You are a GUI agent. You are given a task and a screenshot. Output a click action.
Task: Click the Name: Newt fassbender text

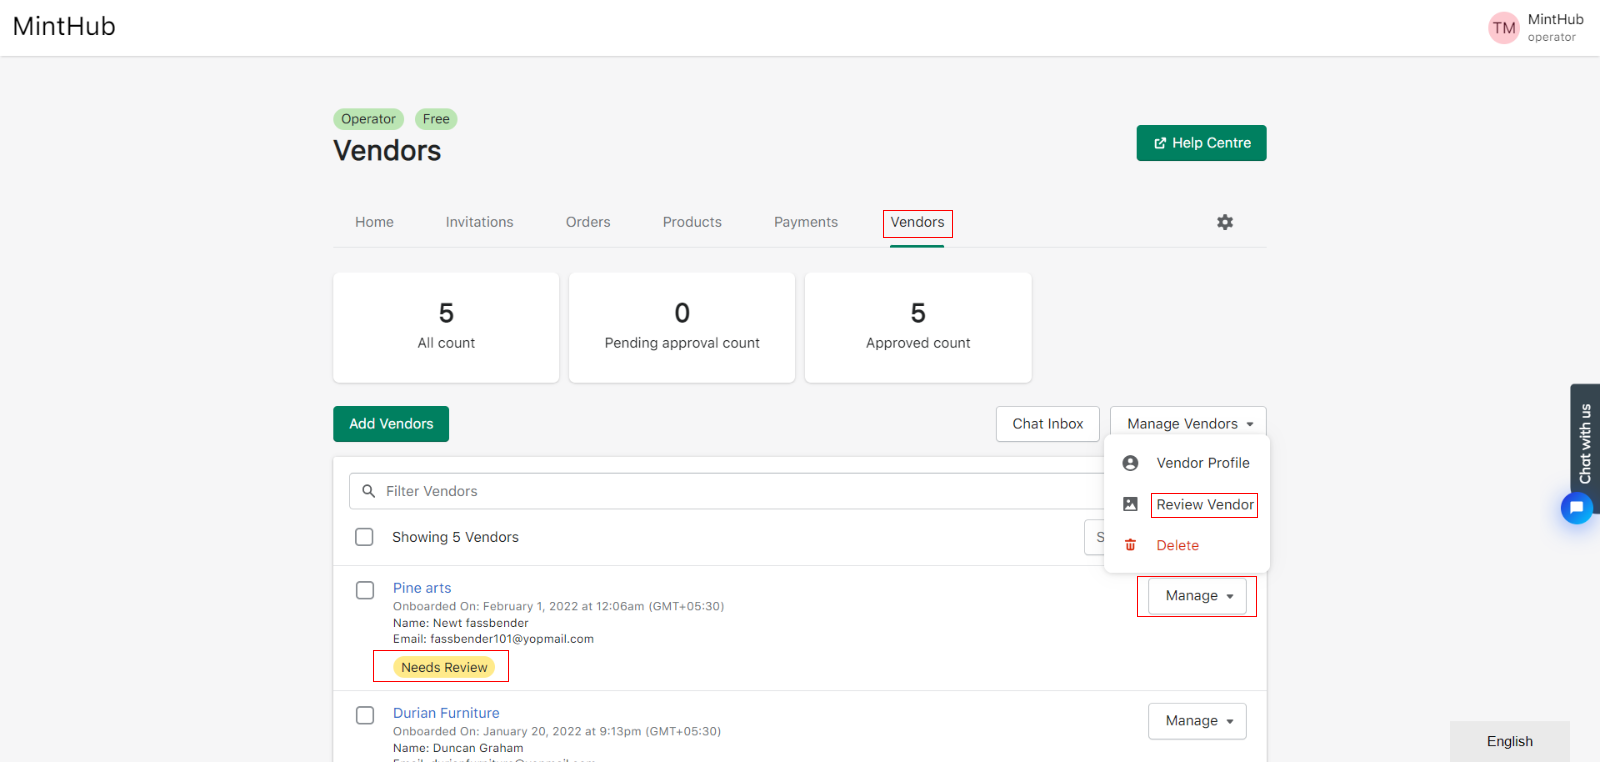point(461,623)
